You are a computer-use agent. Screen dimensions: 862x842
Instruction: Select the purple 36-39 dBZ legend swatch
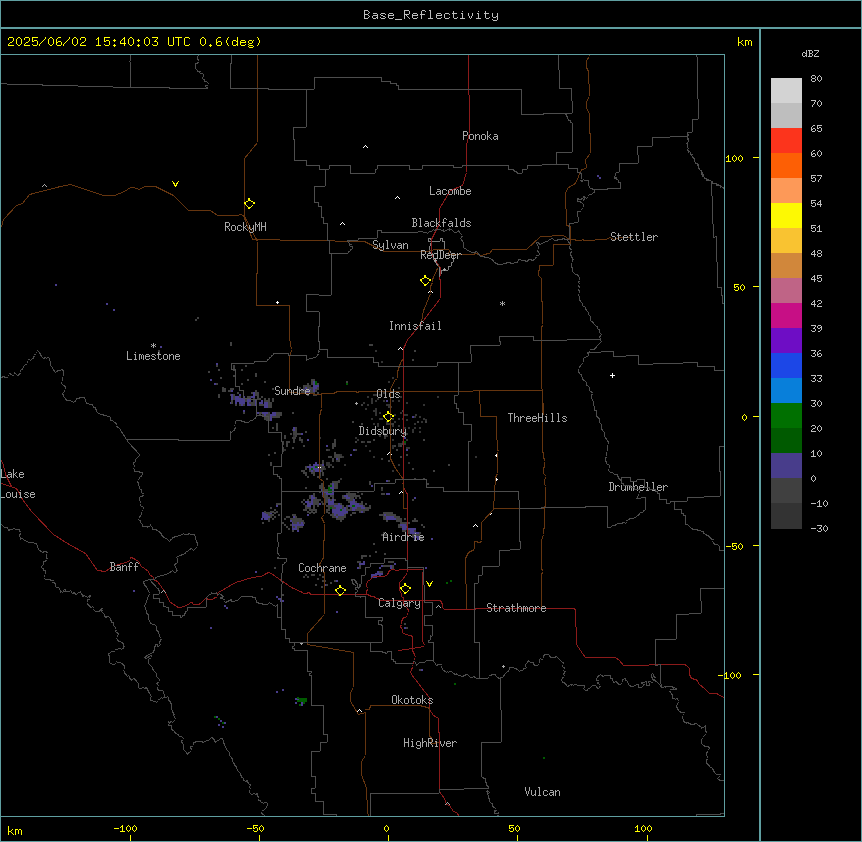(786, 340)
